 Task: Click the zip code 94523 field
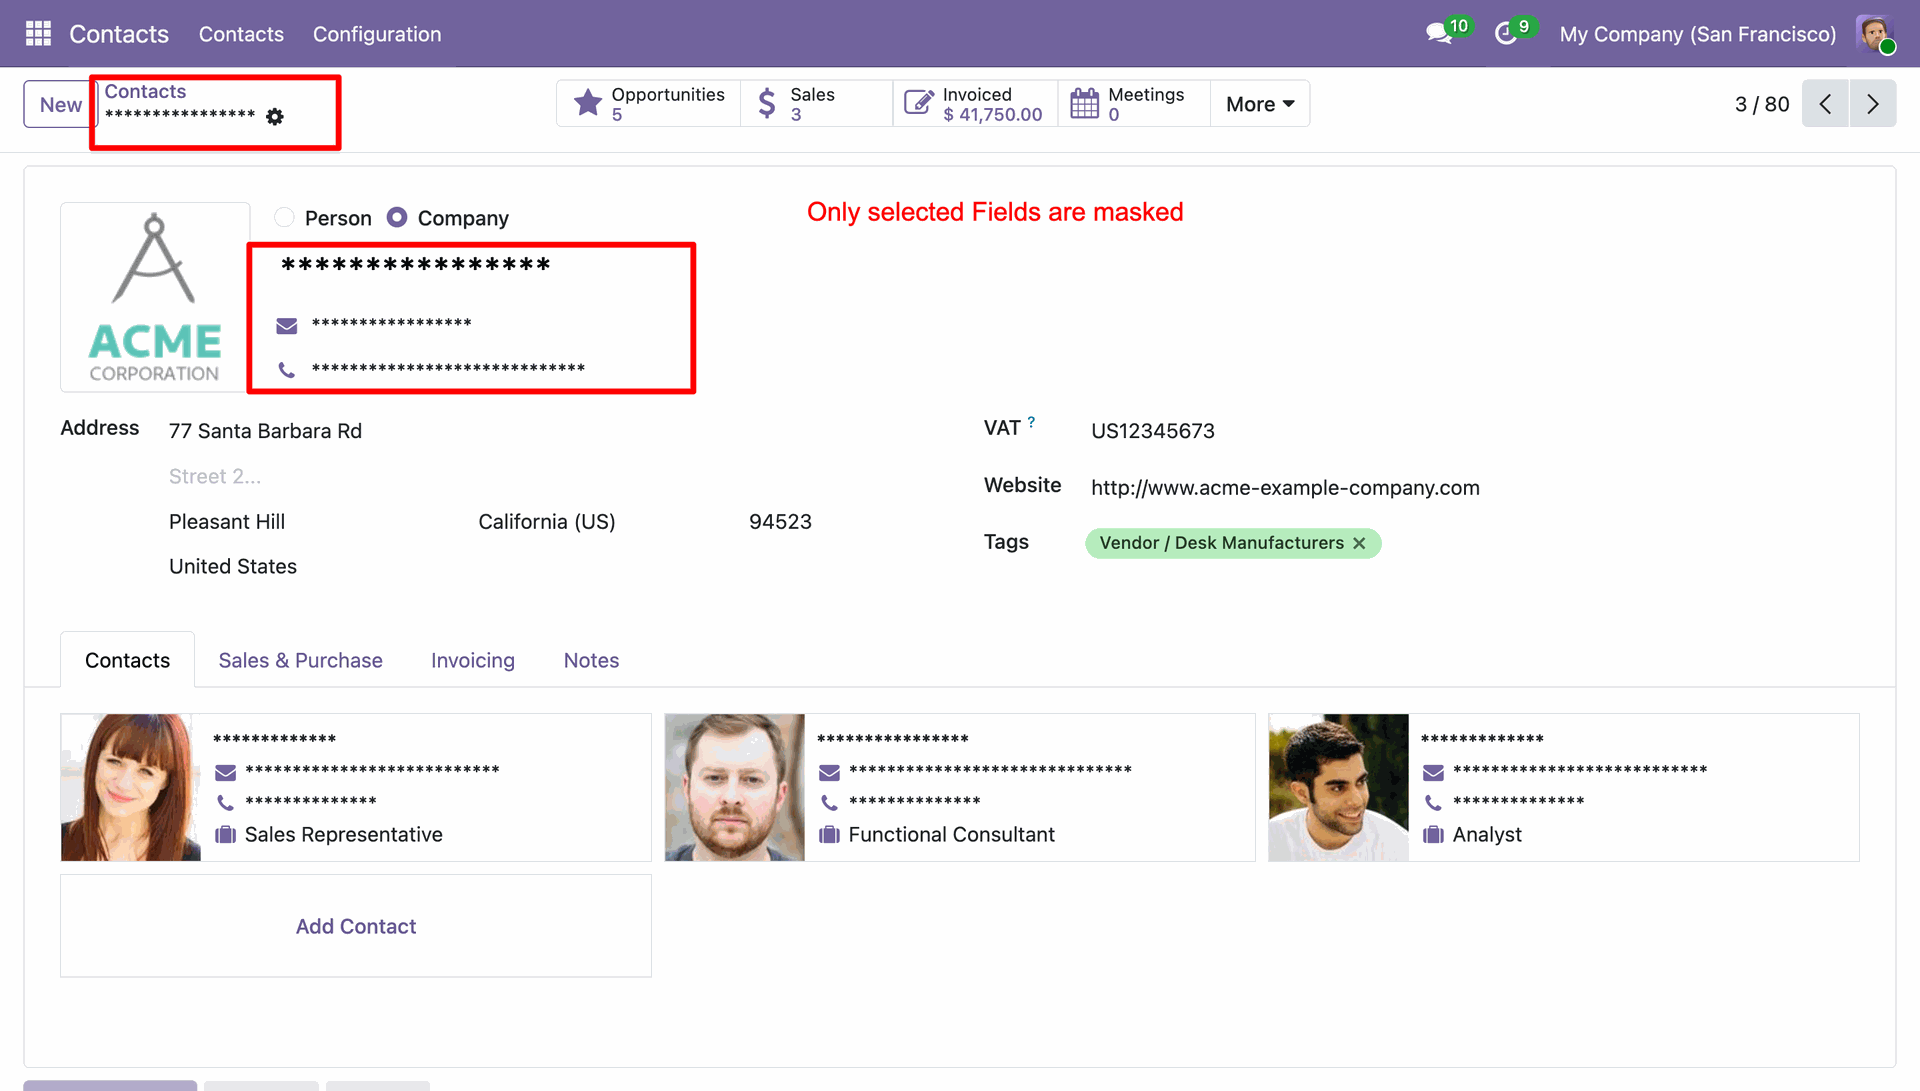coord(780,522)
